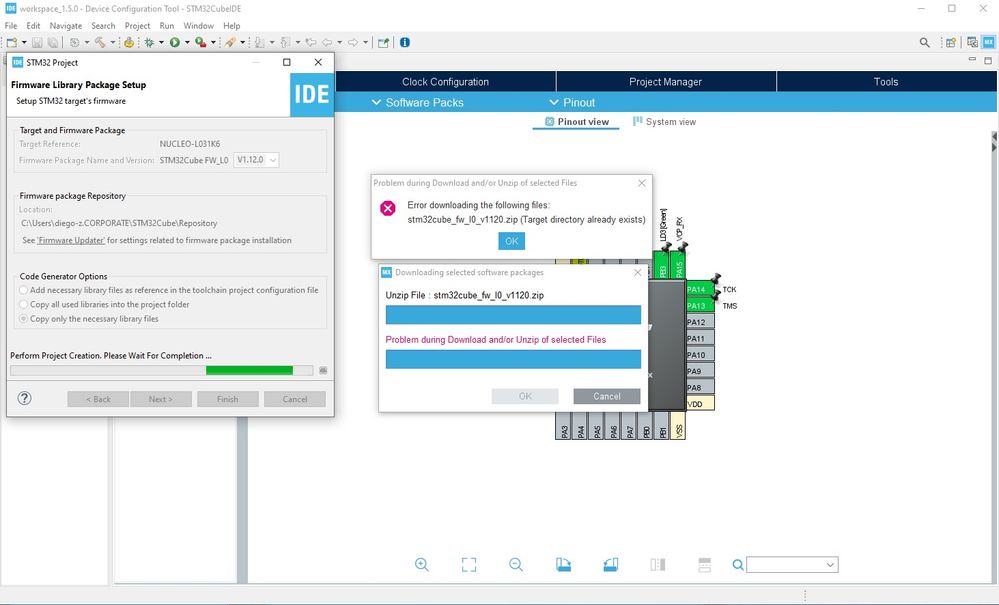Open the dropdown arrow next to Forward arrow
Image resolution: width=999 pixels, height=605 pixels.
pos(365,43)
